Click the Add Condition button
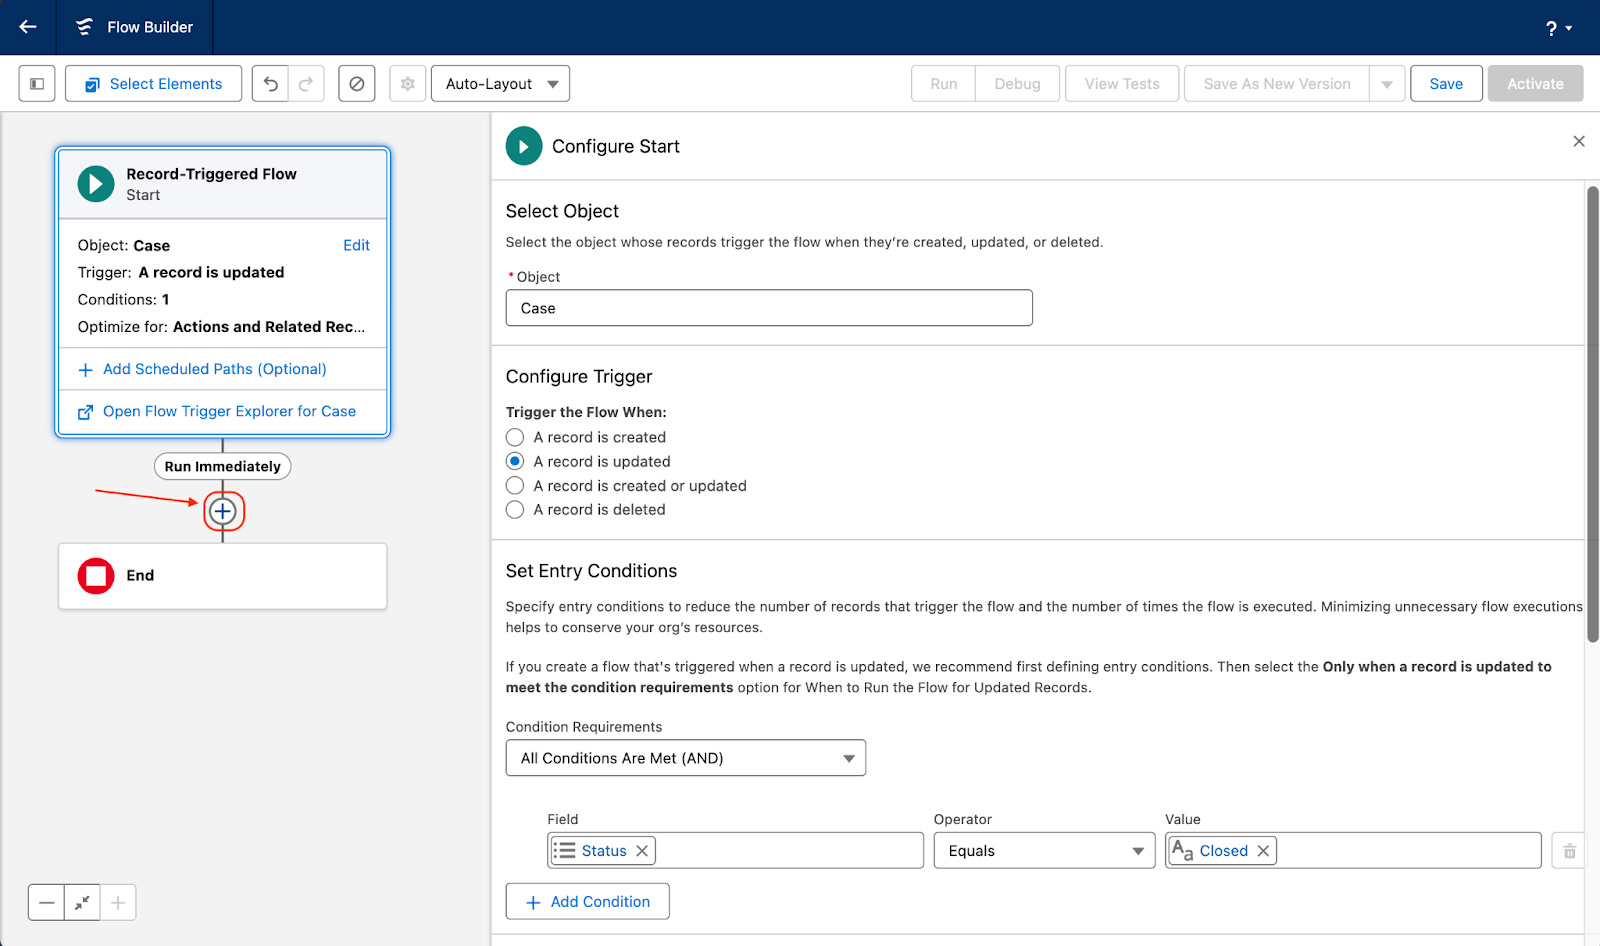The image size is (1600, 946). (x=587, y=902)
